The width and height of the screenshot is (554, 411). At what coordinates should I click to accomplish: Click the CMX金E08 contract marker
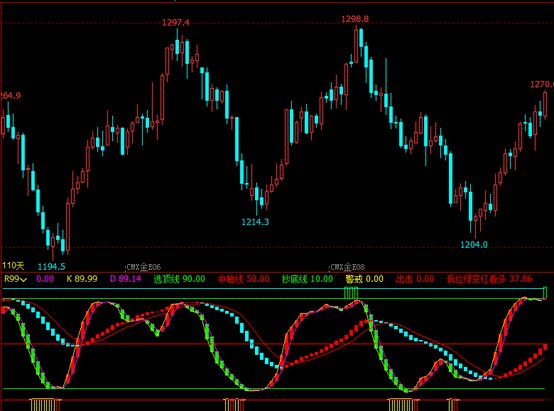(x=347, y=267)
